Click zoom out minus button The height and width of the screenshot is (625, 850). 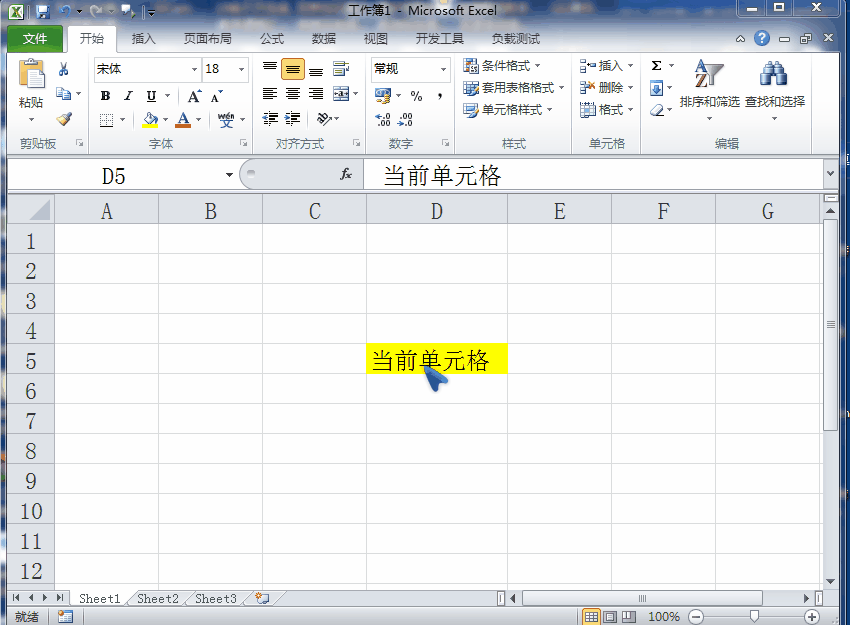[696, 616]
